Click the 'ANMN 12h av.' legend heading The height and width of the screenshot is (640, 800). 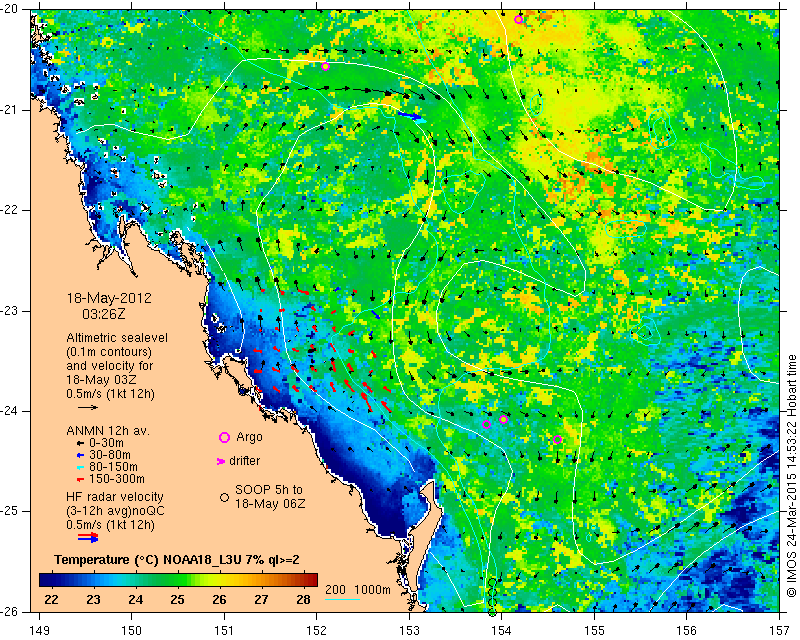point(108,431)
